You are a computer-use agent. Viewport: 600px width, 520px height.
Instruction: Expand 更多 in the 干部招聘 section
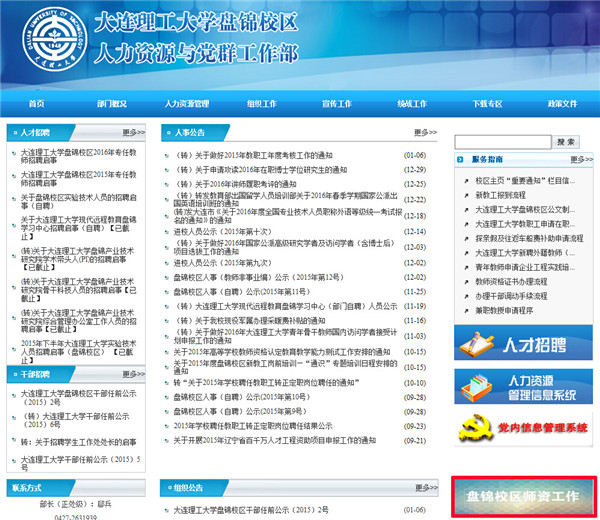(135, 373)
